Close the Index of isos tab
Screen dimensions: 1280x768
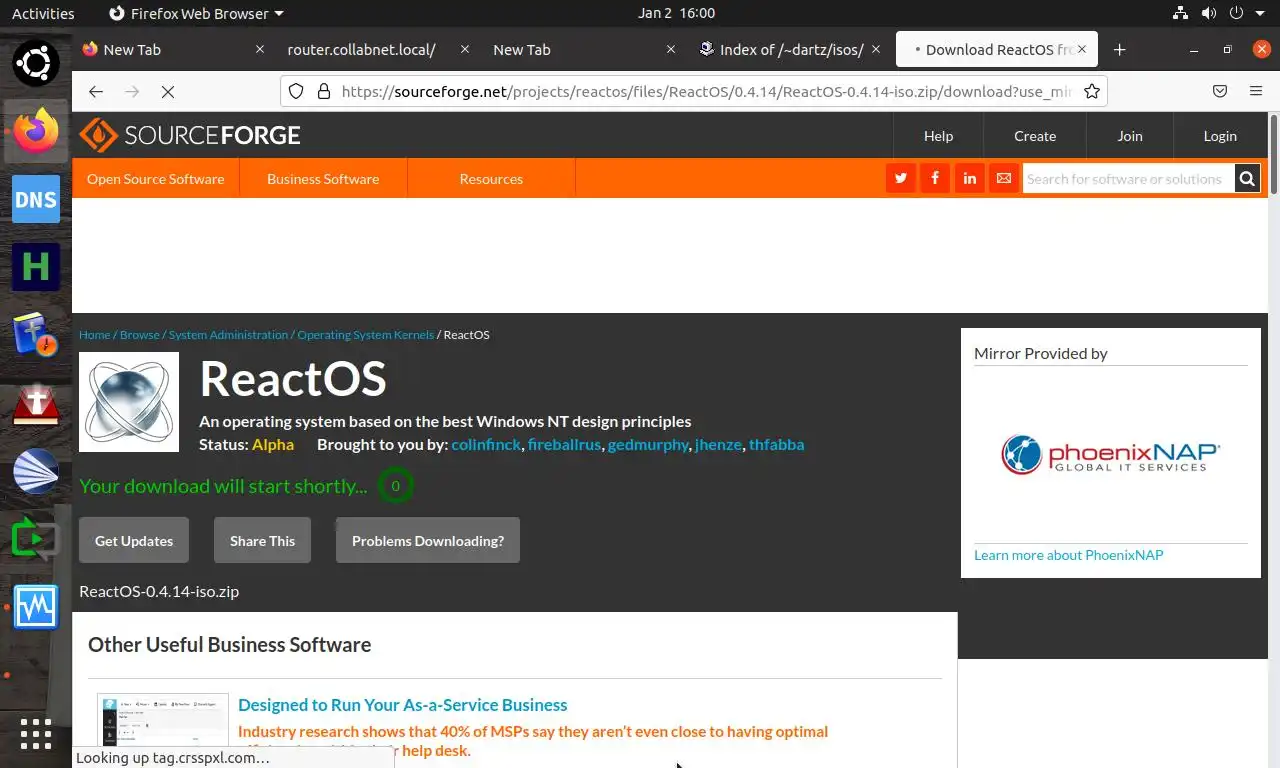[876, 49]
